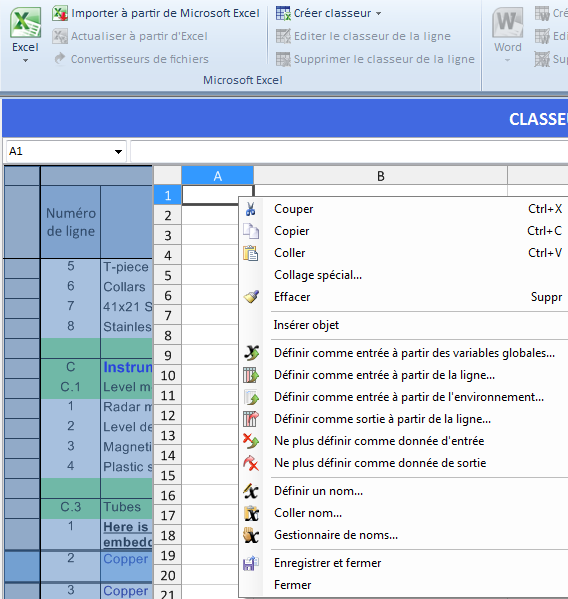
Task: Select Couper menu entry text
Action: pos(293,209)
